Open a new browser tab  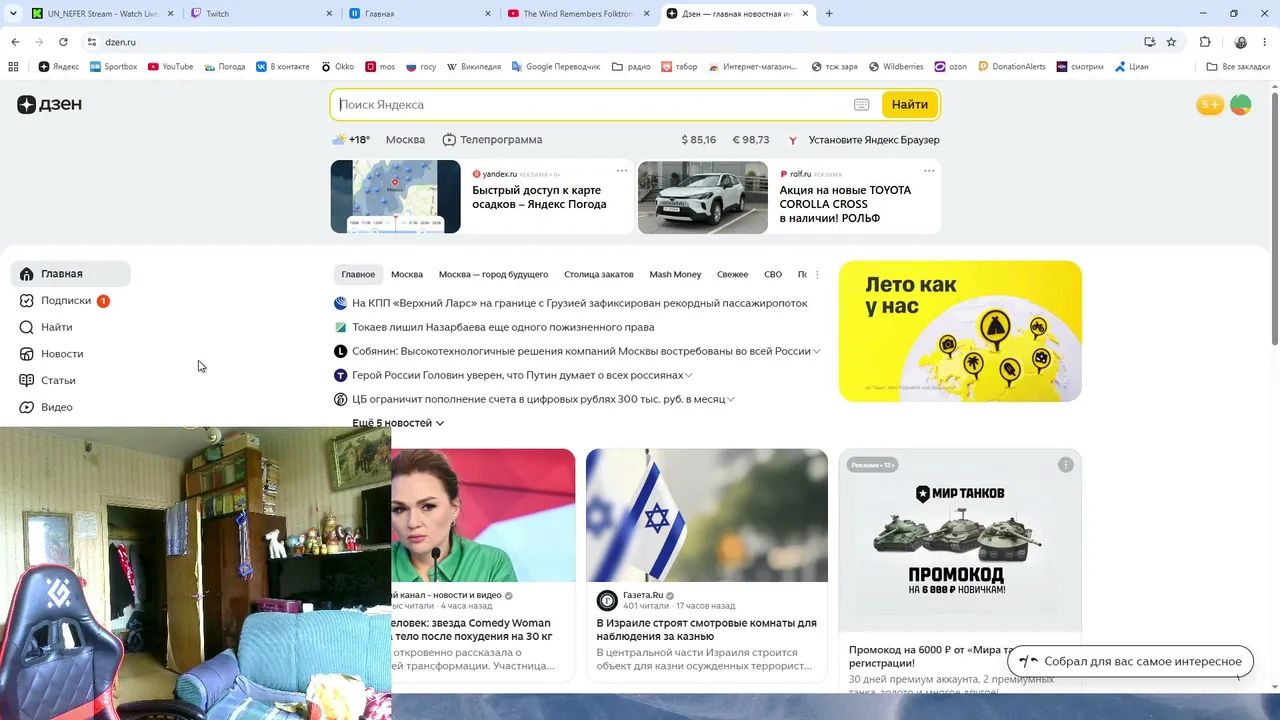tap(829, 14)
